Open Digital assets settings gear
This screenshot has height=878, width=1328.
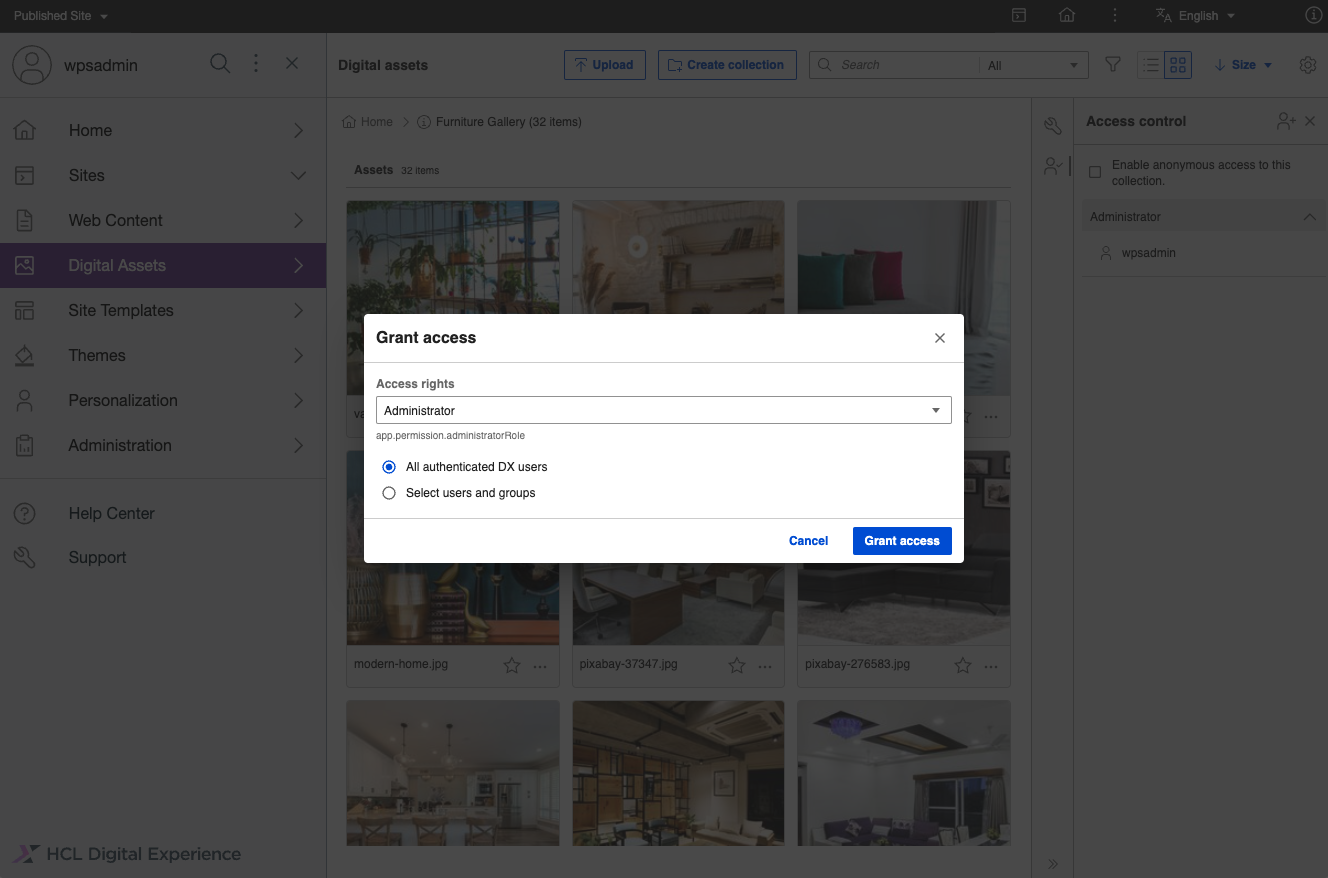[1307, 64]
